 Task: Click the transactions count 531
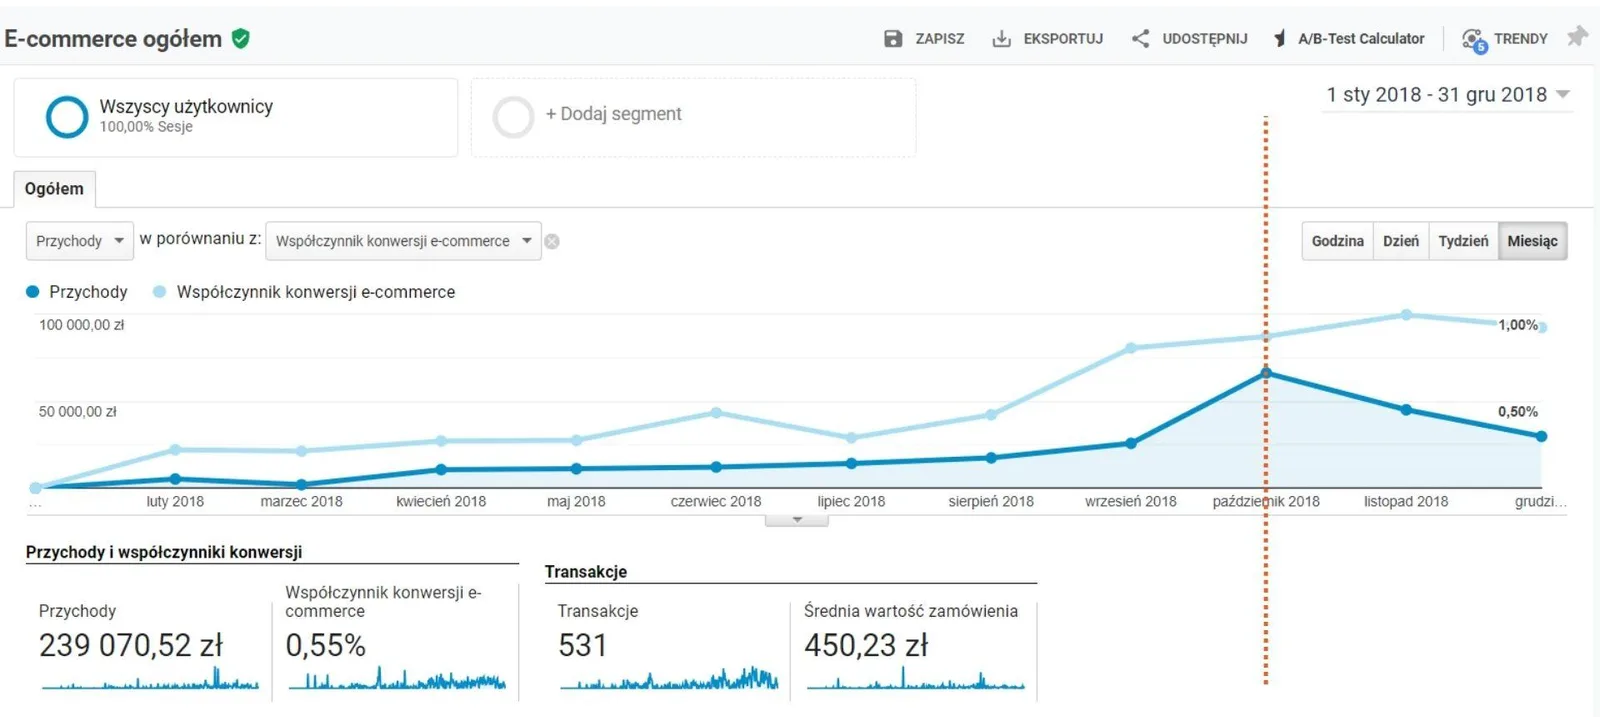pyautogui.click(x=583, y=646)
